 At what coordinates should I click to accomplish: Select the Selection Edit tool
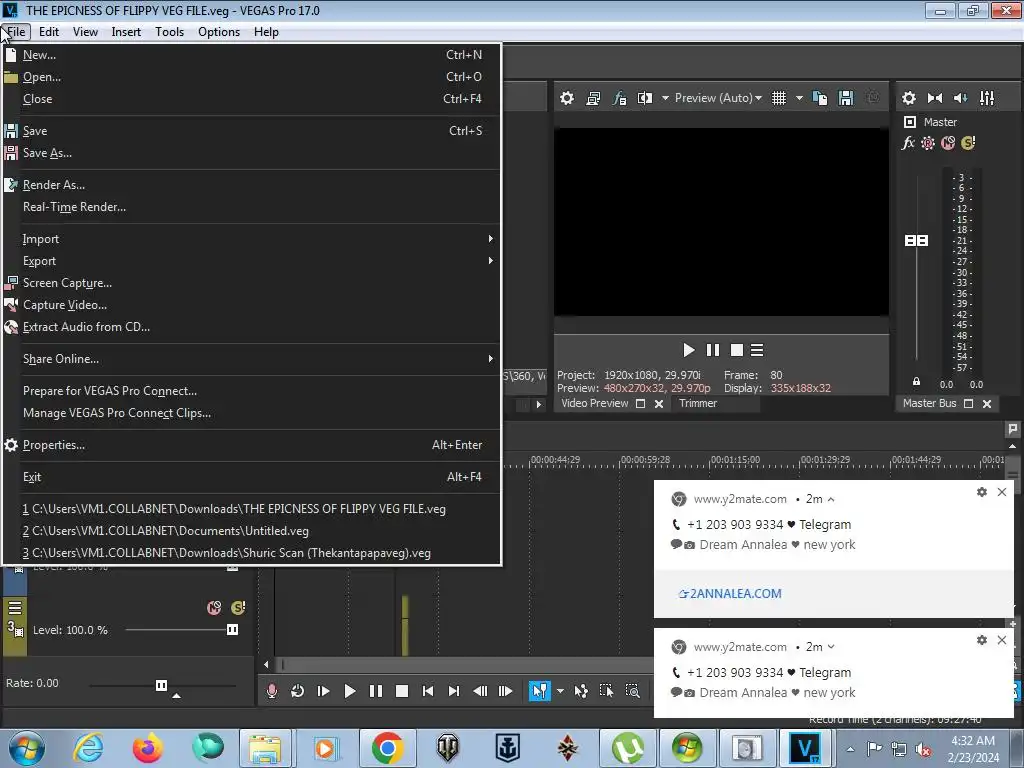tap(606, 691)
